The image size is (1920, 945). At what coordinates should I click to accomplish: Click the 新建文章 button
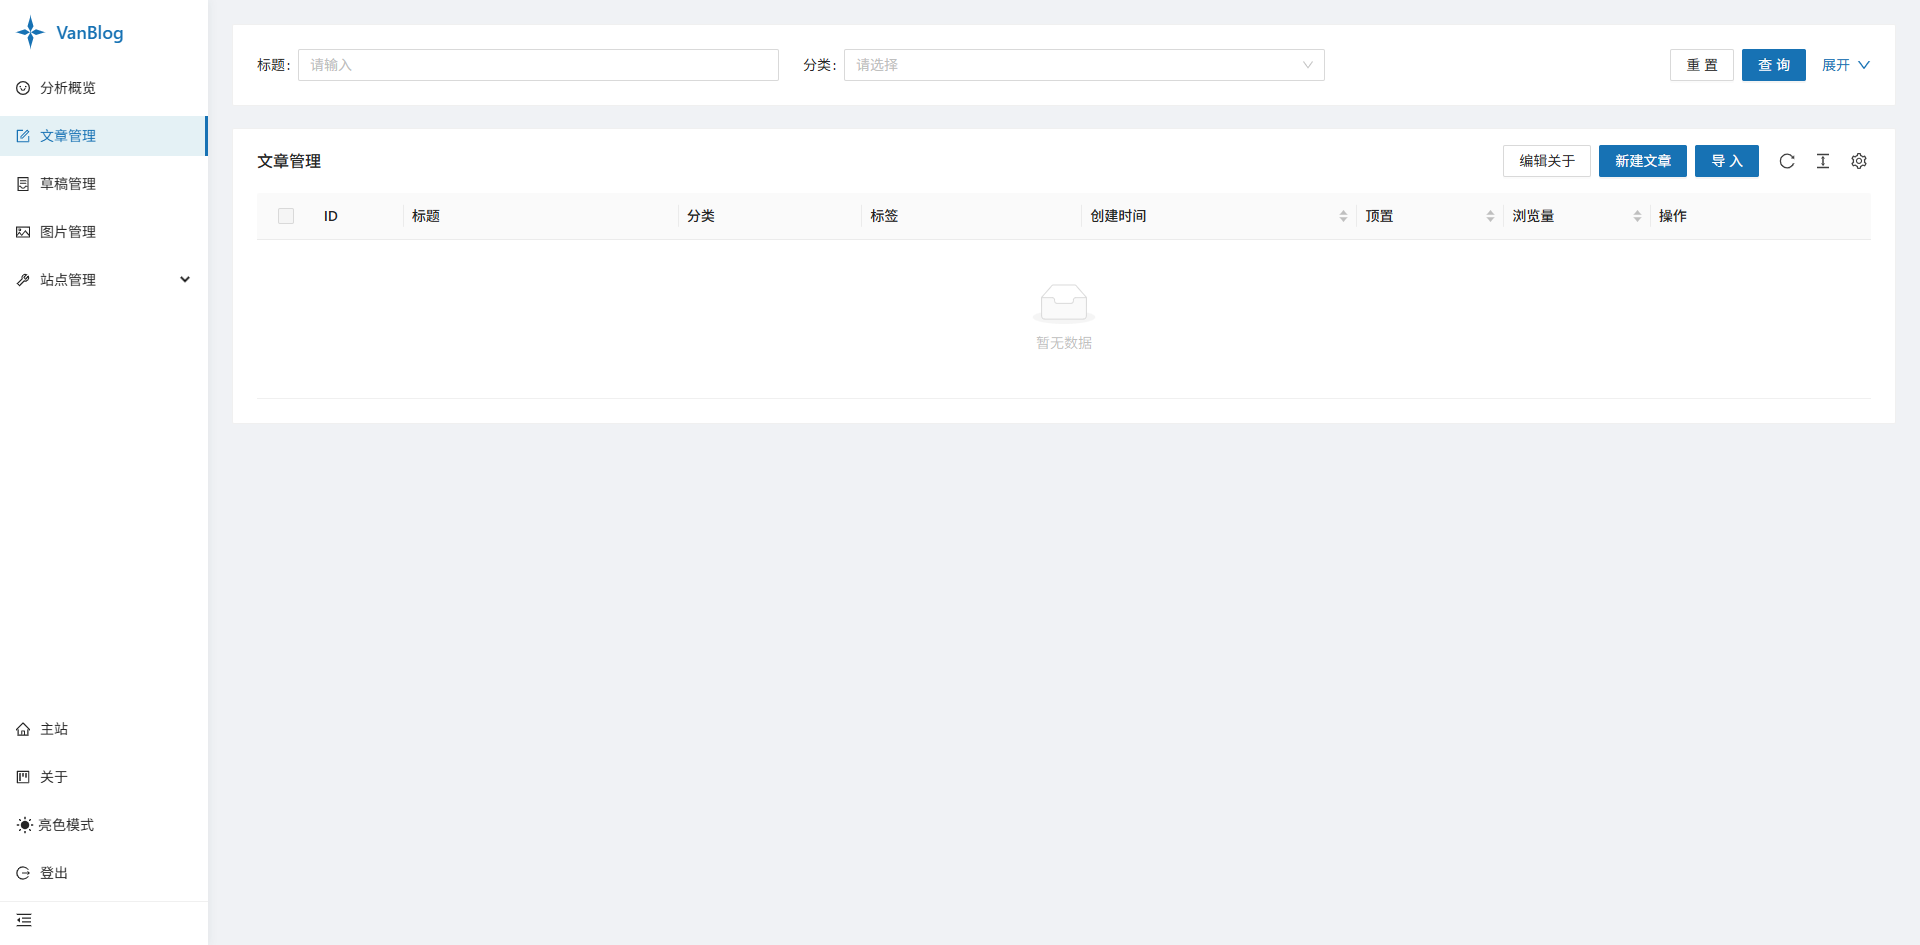click(1643, 161)
